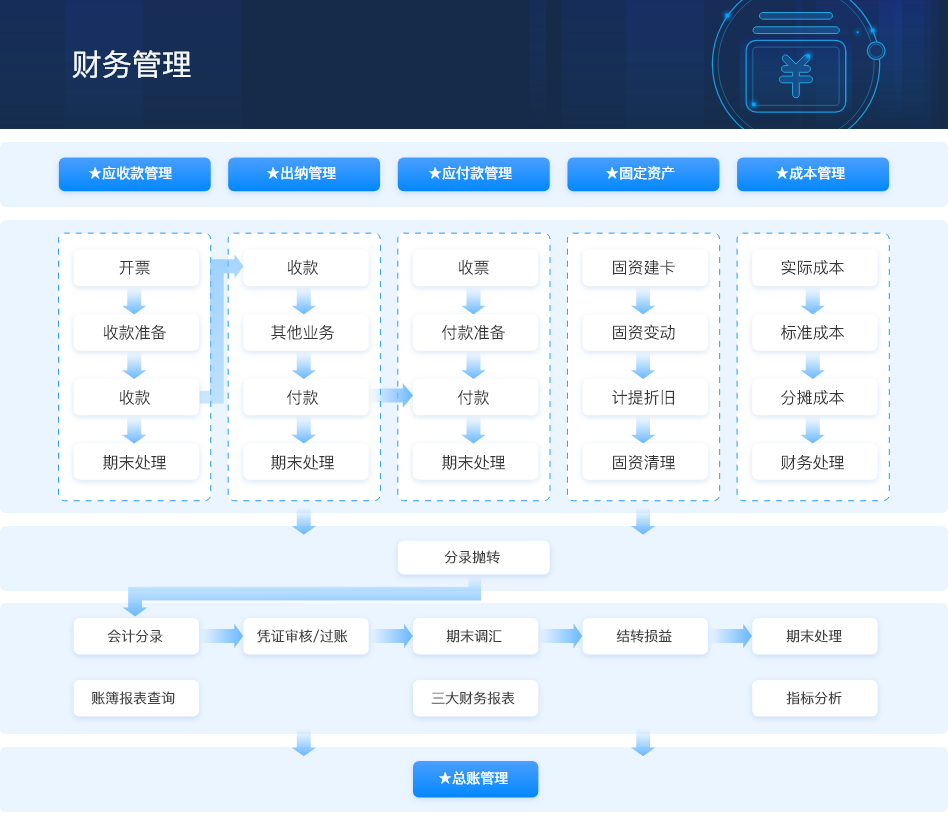The width and height of the screenshot is (948, 824).
Task: Open the ★固定资产 module button
Action: click(643, 174)
